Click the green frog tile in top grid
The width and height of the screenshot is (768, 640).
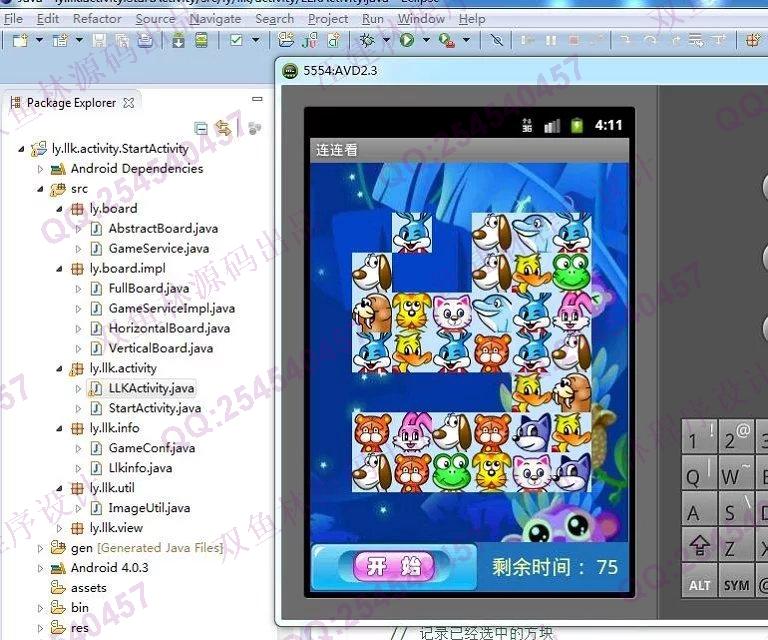[571, 272]
